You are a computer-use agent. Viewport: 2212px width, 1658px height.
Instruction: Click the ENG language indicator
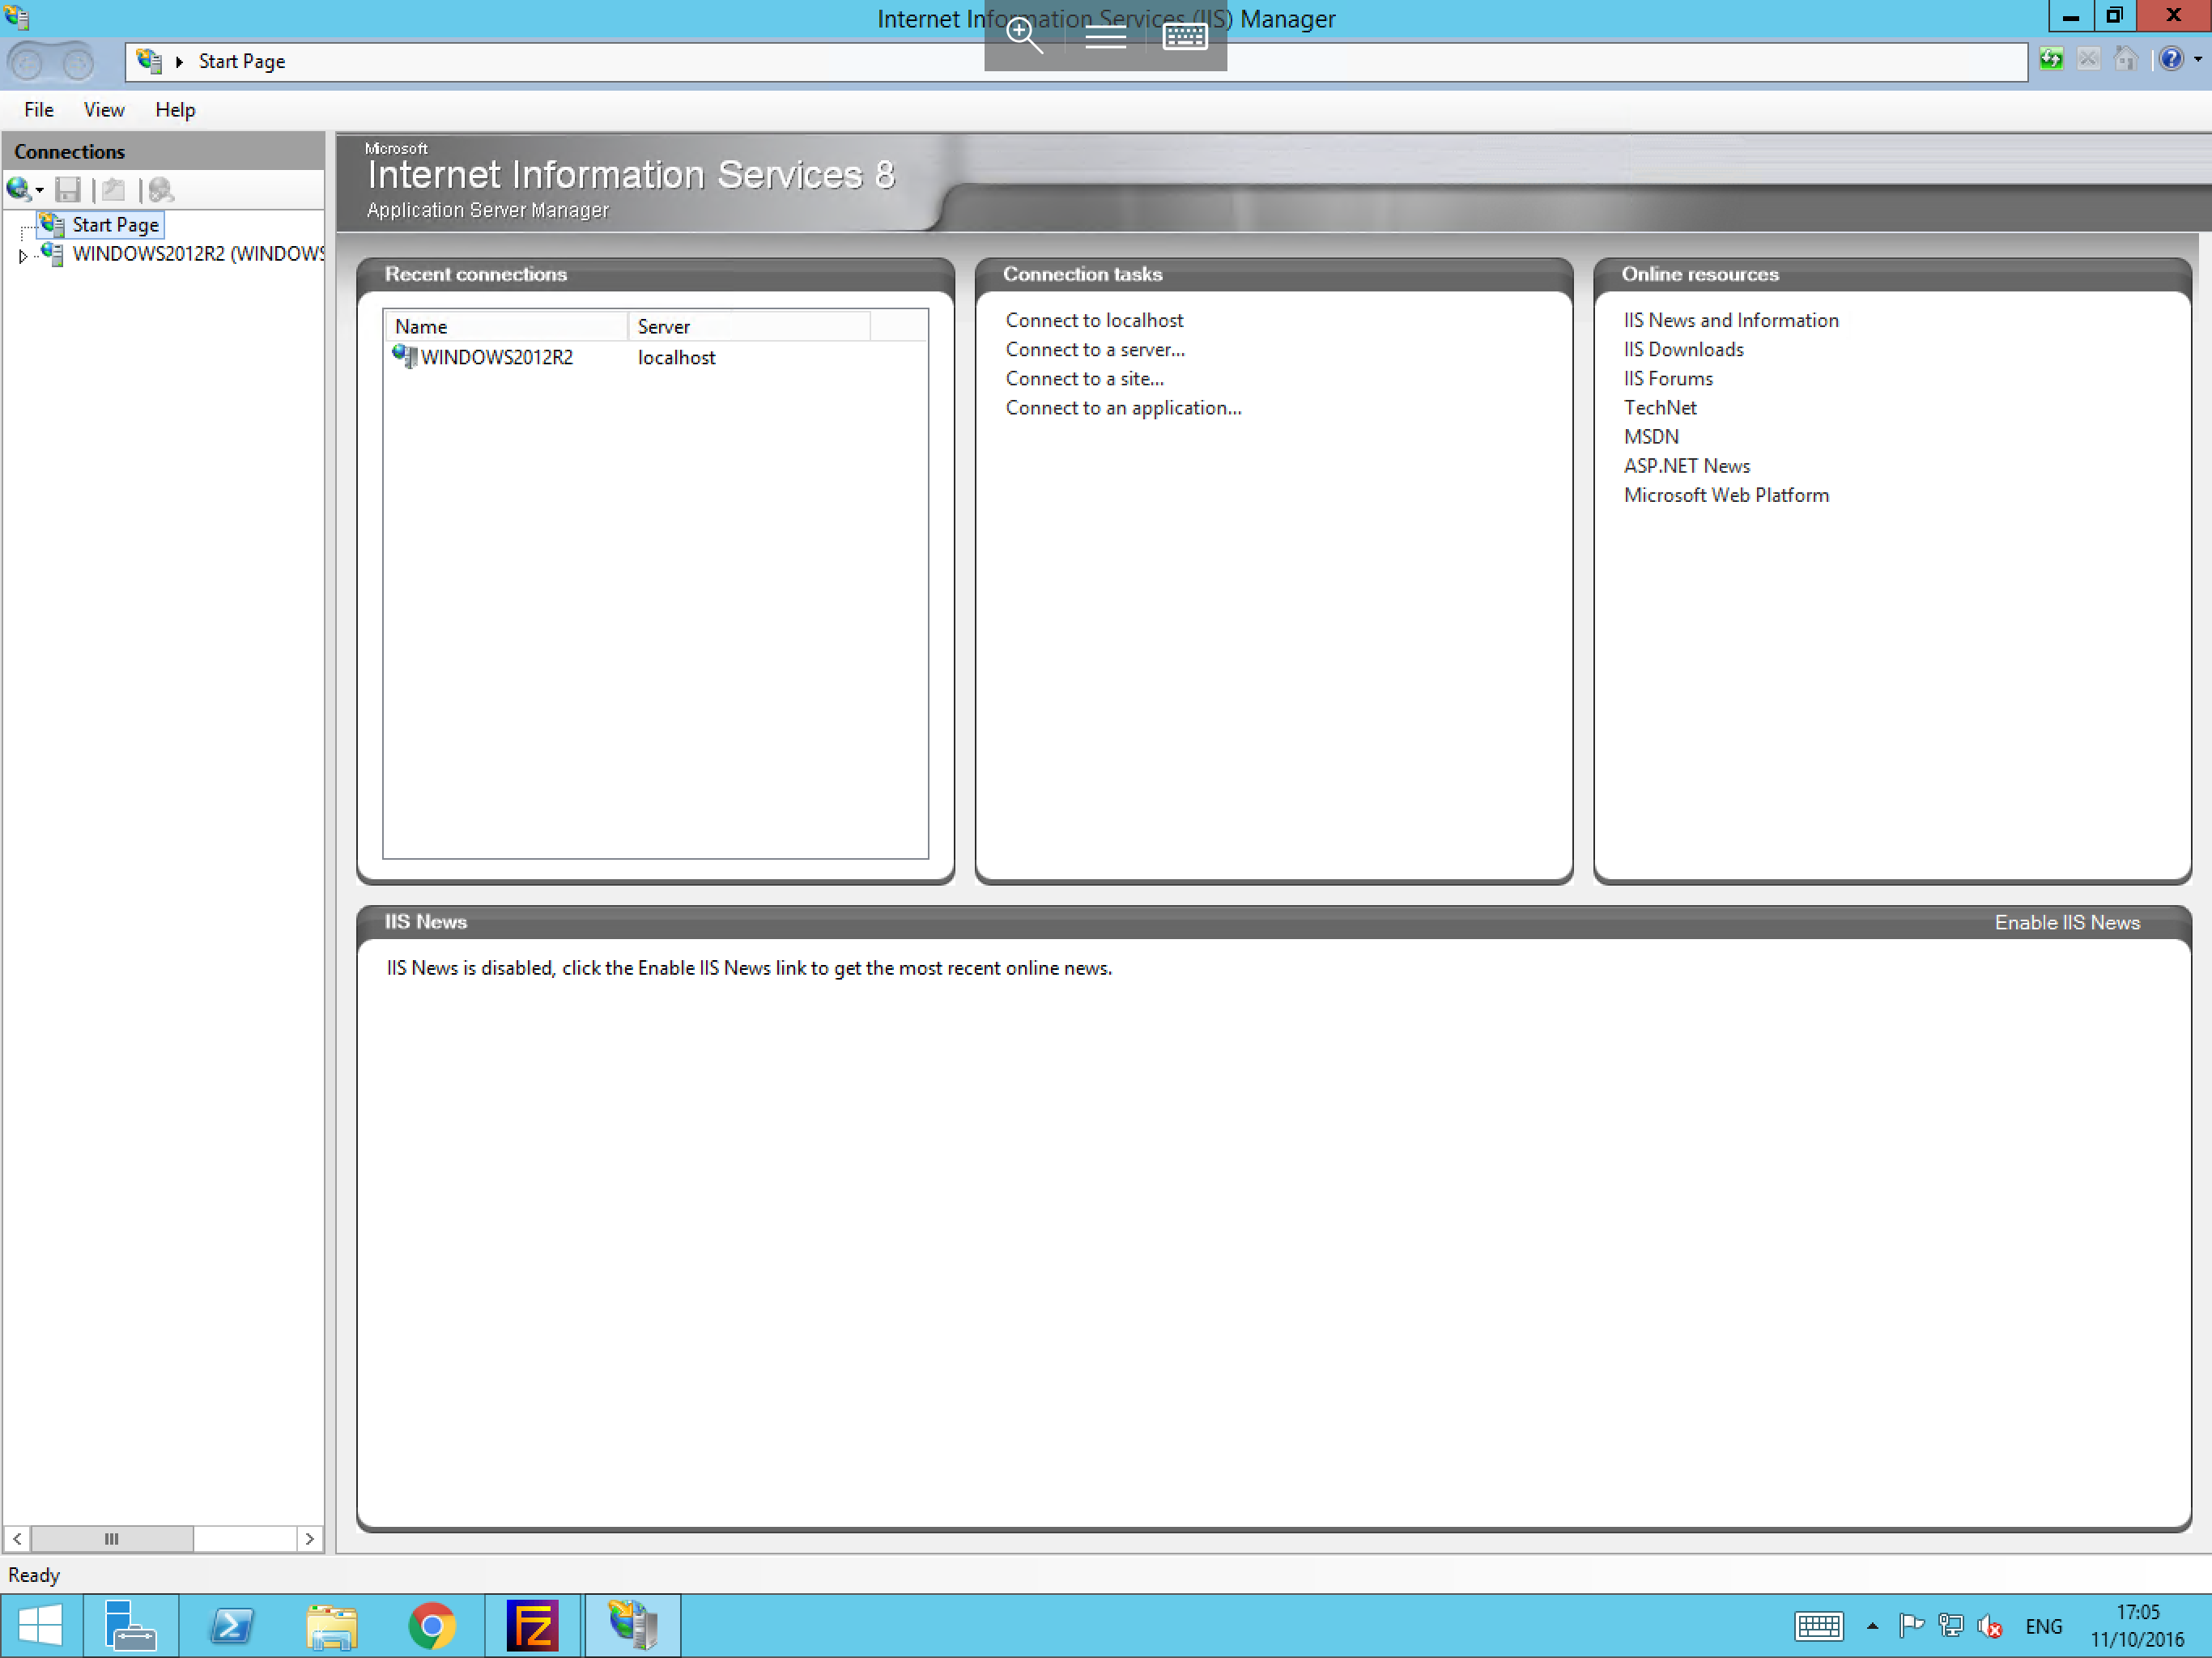coord(2043,1627)
